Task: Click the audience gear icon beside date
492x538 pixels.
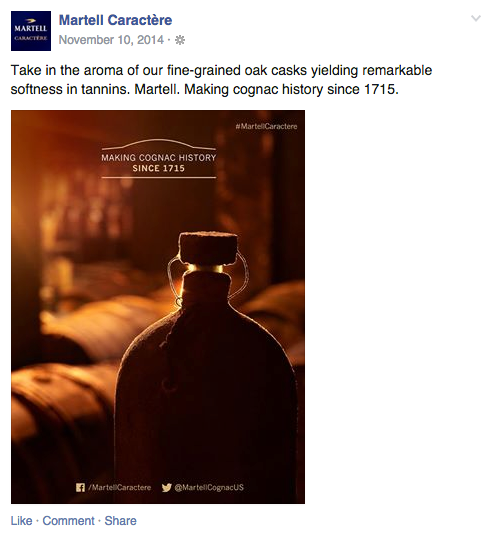Action: pyautogui.click(x=180, y=40)
